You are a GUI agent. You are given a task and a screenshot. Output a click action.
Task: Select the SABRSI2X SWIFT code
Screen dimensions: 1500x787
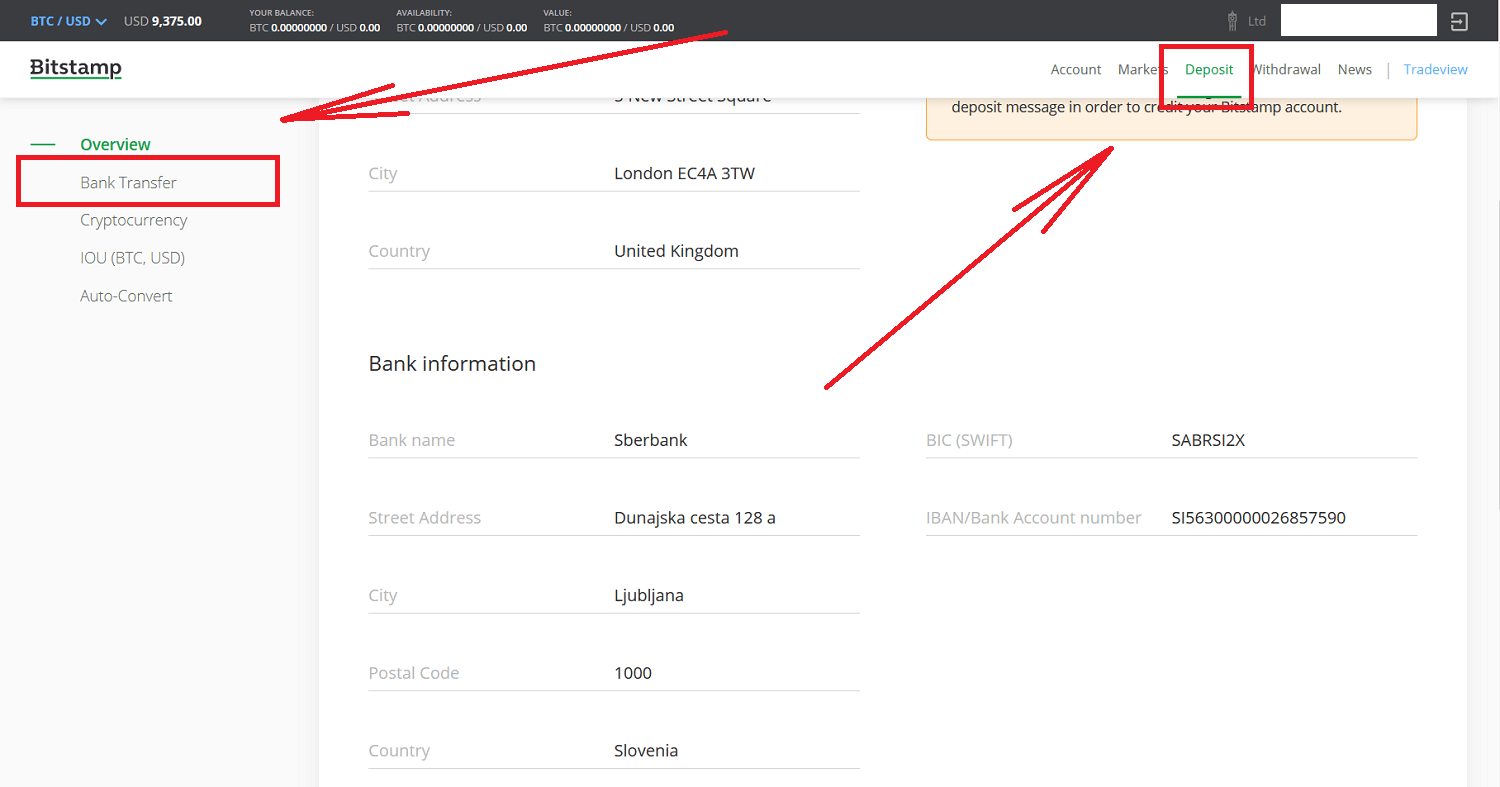pos(1208,440)
